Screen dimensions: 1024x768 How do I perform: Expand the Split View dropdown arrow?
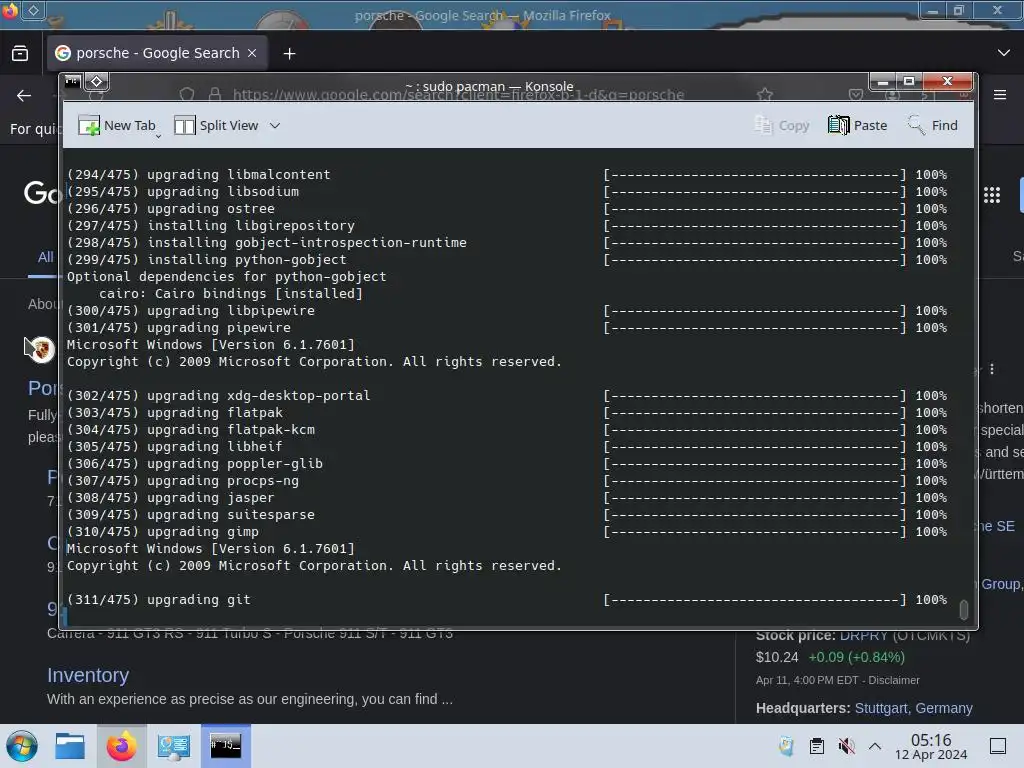coord(275,125)
